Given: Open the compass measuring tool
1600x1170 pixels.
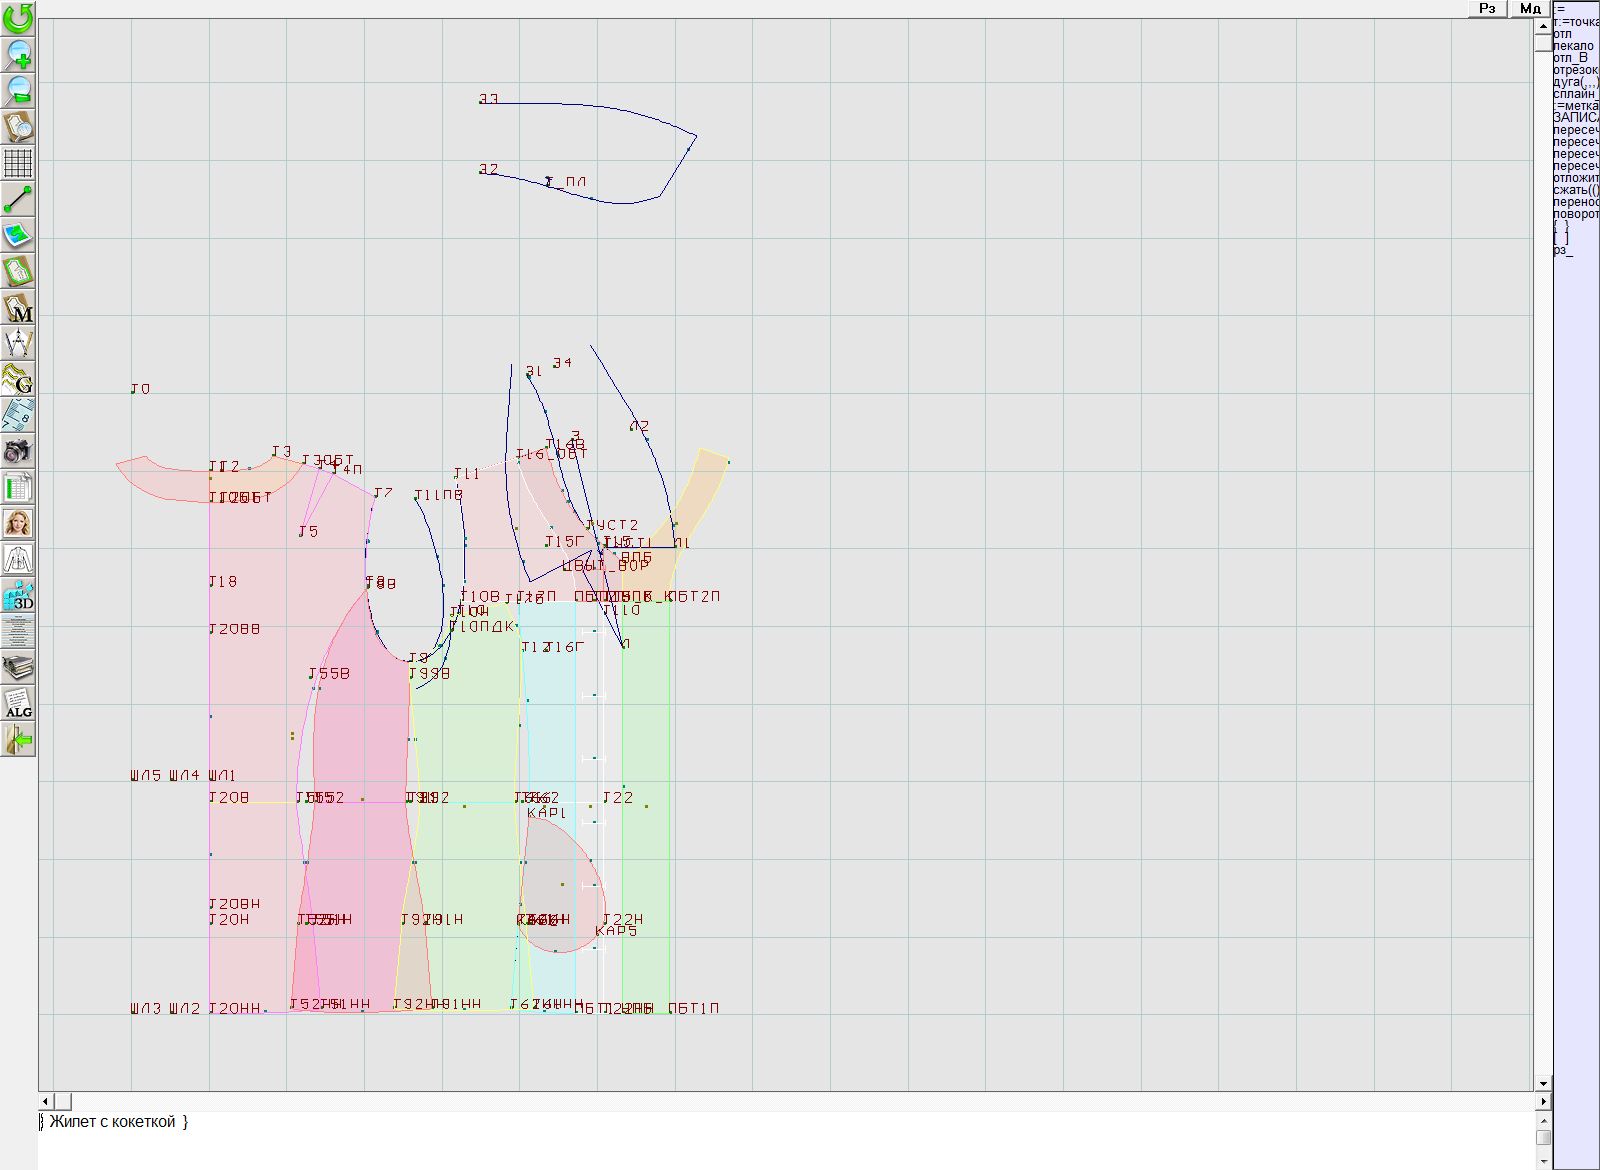Looking at the screenshot, I should tap(18, 343).
